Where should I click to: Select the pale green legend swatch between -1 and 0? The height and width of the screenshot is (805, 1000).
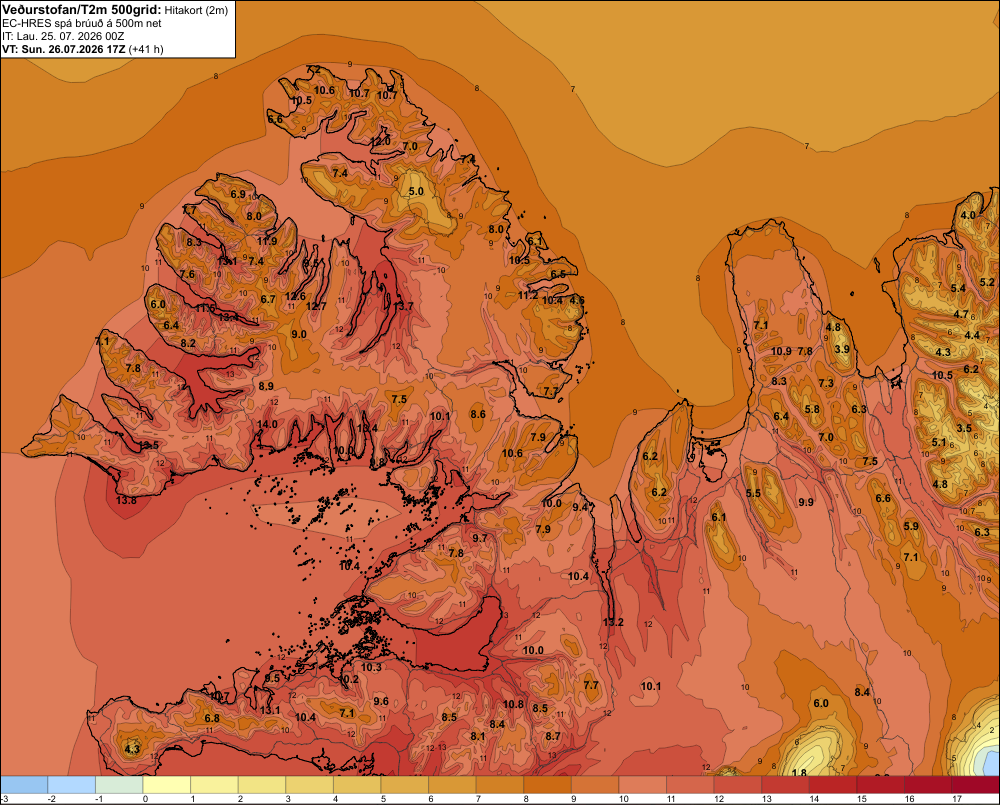[119, 785]
